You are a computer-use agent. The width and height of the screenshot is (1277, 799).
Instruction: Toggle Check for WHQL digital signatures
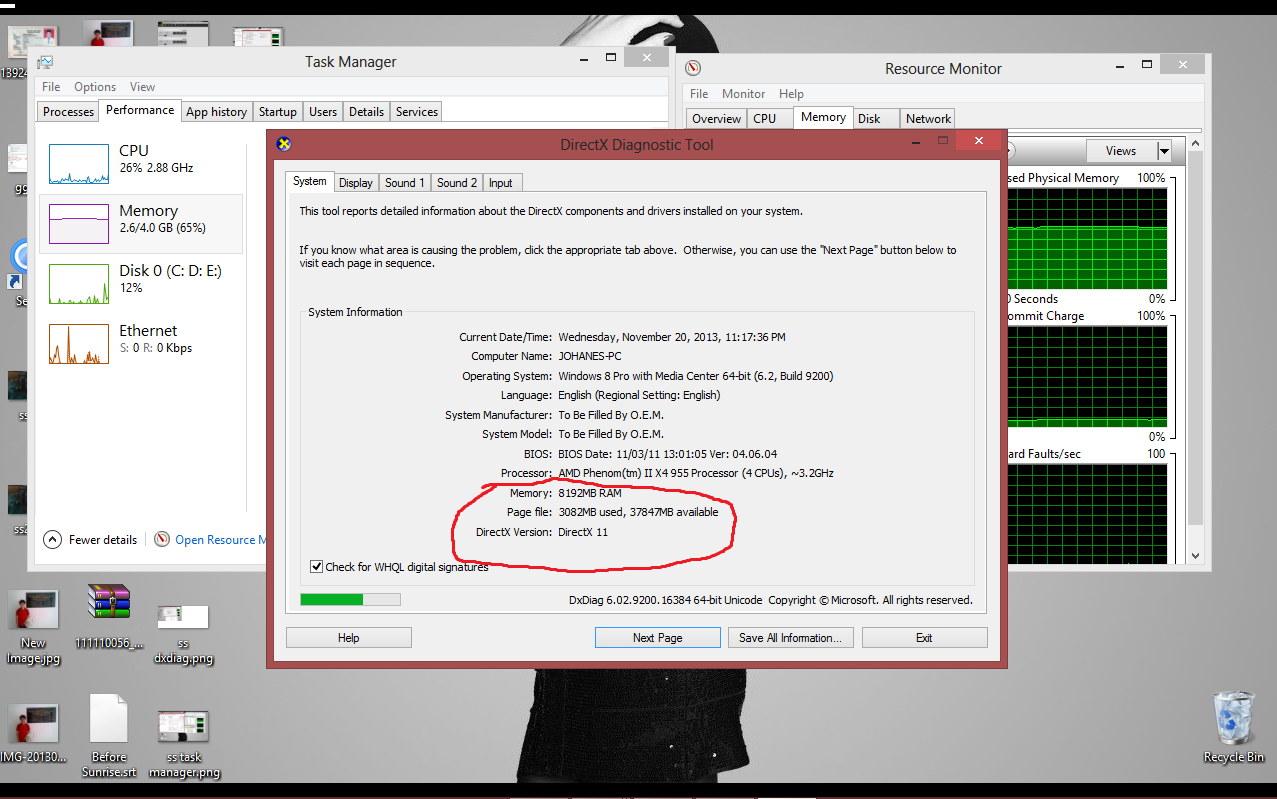[316, 566]
